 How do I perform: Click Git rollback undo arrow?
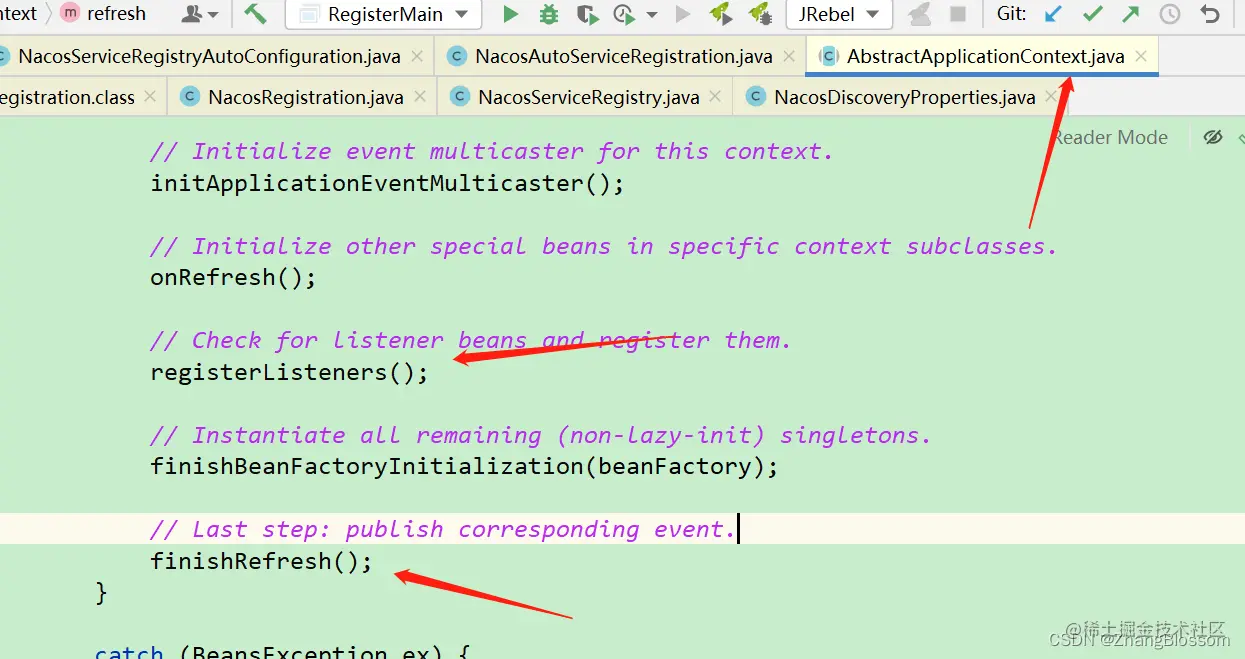point(1210,14)
